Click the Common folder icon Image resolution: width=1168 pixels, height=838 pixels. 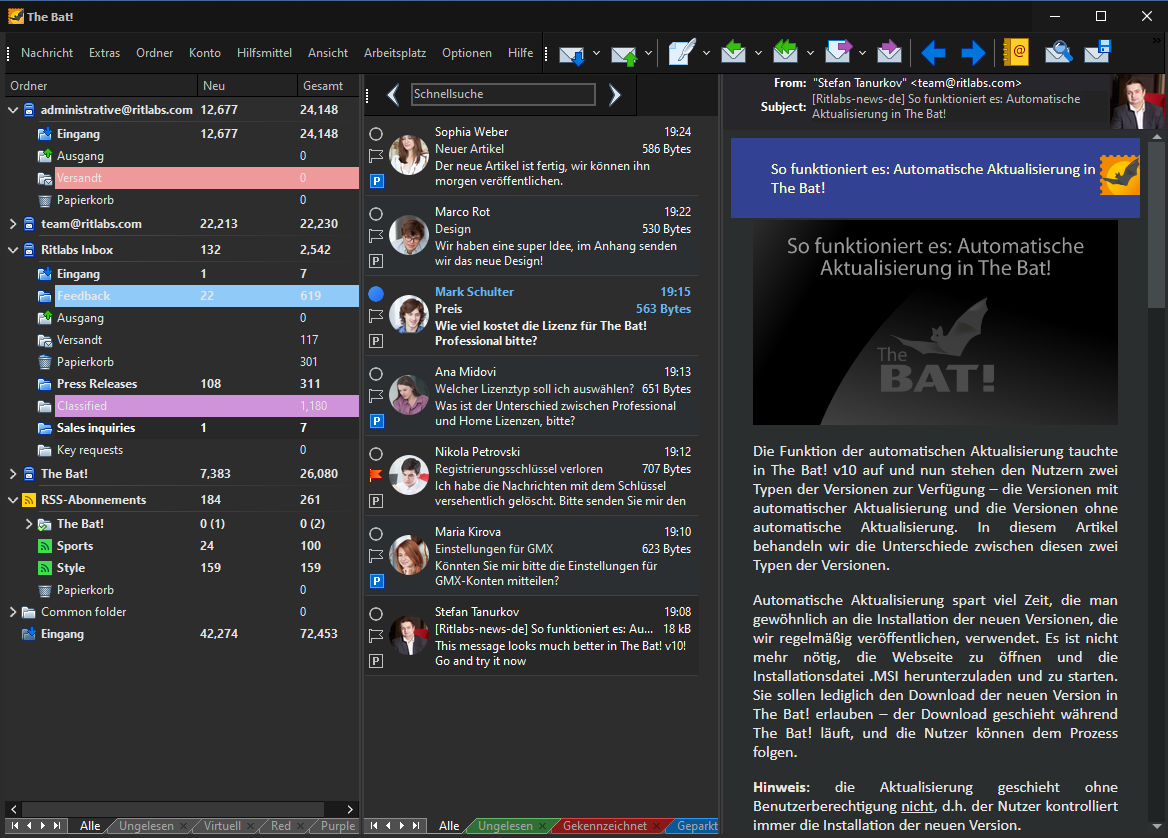click(29, 612)
